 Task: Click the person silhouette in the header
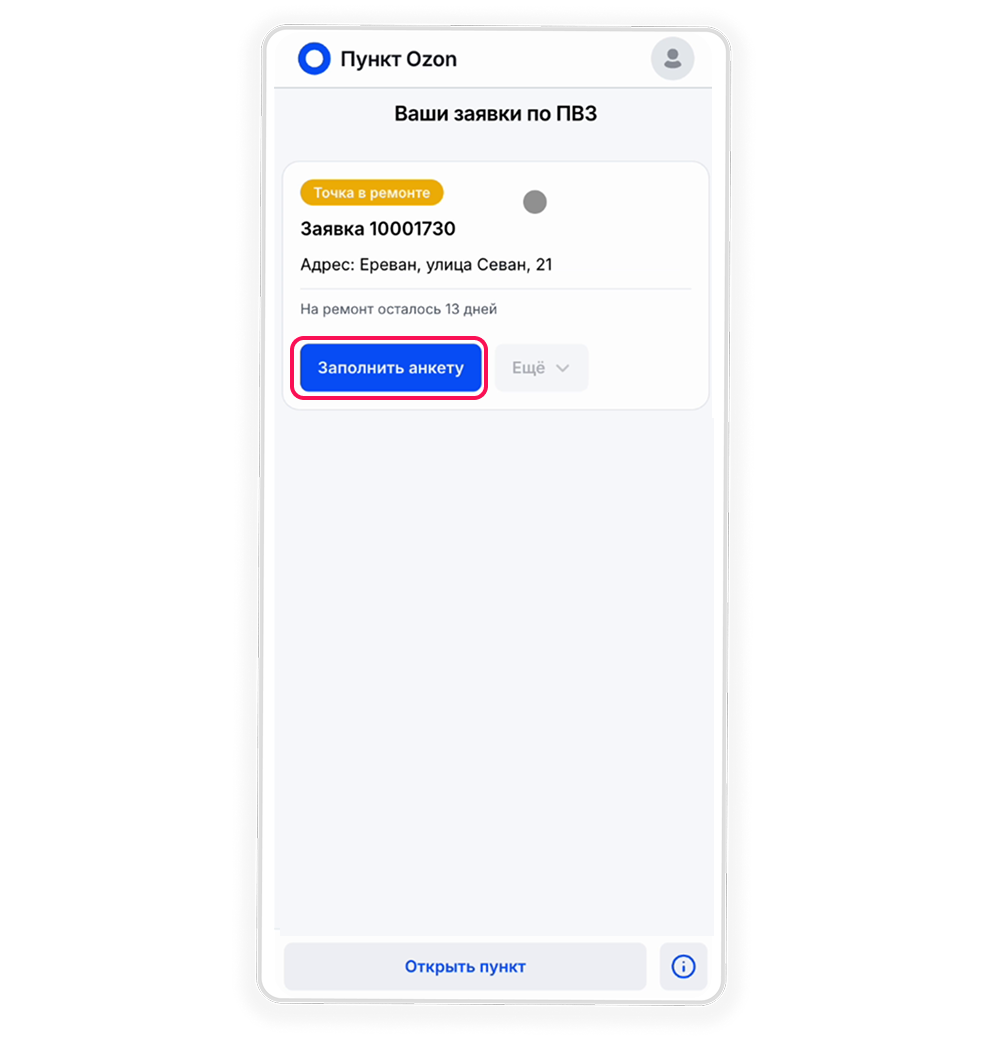672,58
